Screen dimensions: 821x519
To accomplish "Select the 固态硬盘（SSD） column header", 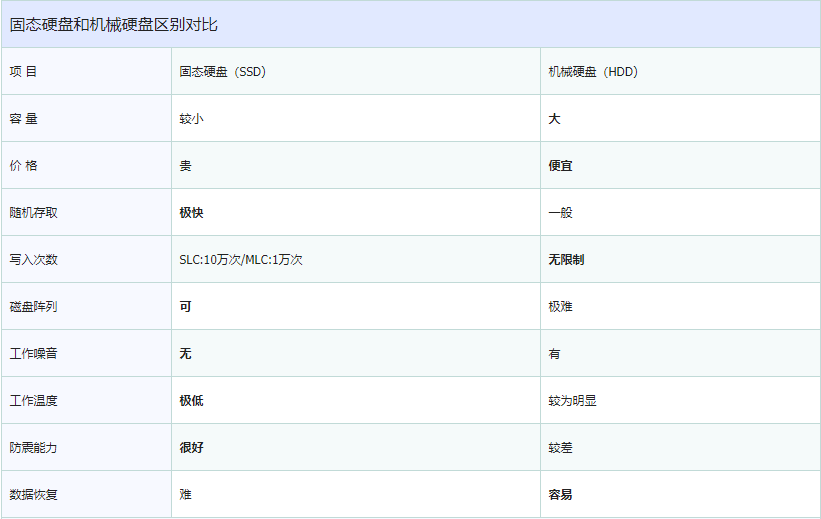I will pyautogui.click(x=223, y=72).
